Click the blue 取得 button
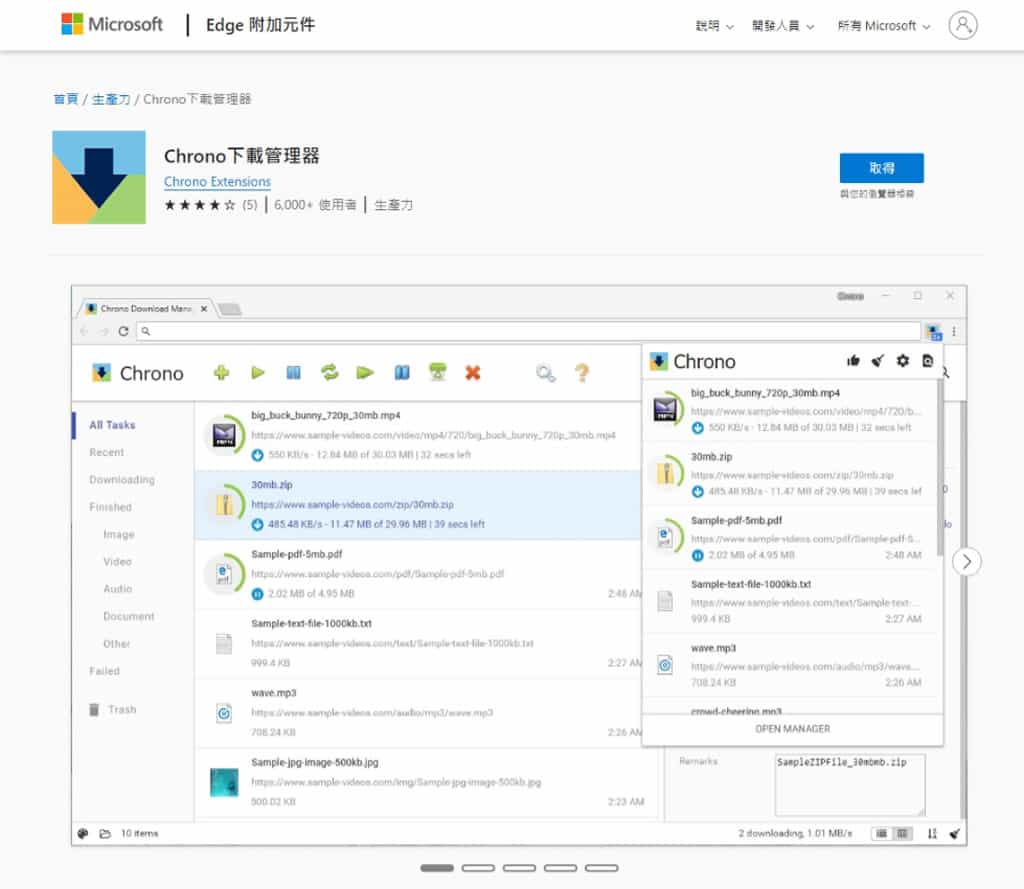This screenshot has height=889, width=1024. pyautogui.click(x=881, y=168)
